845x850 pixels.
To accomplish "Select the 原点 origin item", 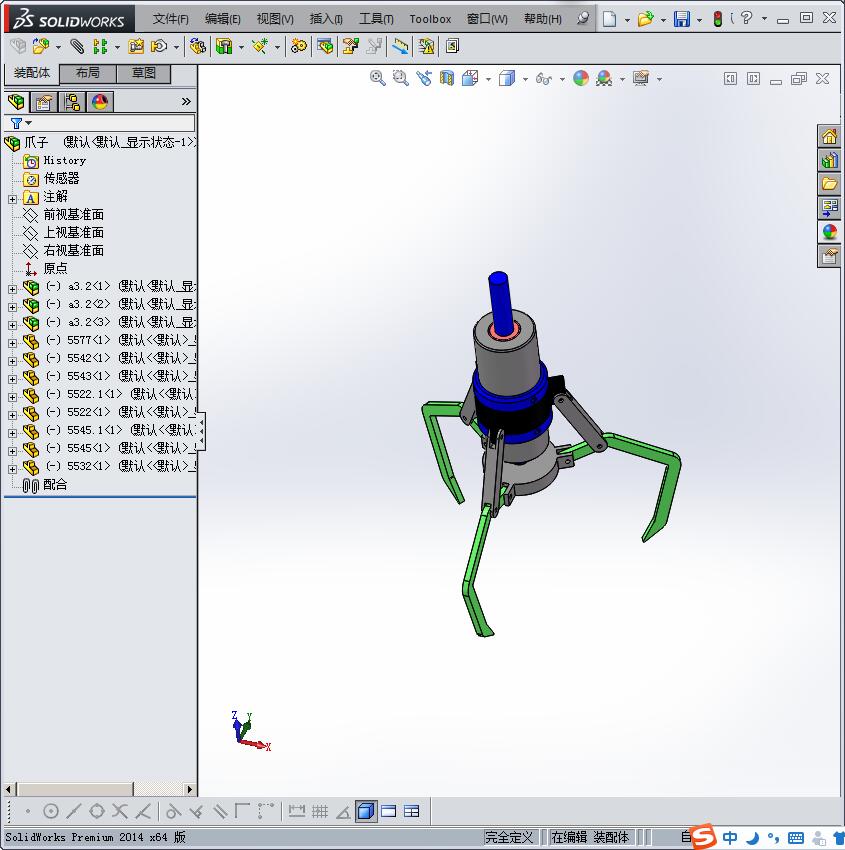I will [55, 268].
